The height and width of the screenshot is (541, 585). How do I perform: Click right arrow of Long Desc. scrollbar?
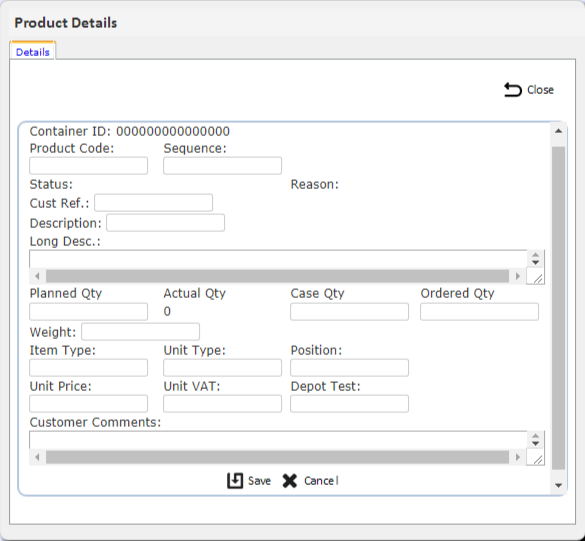pos(517,276)
